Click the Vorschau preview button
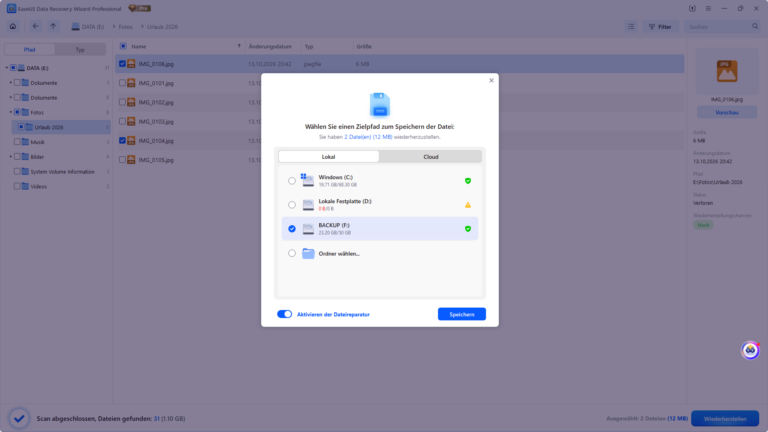This screenshot has height=432, width=768. 726,113
